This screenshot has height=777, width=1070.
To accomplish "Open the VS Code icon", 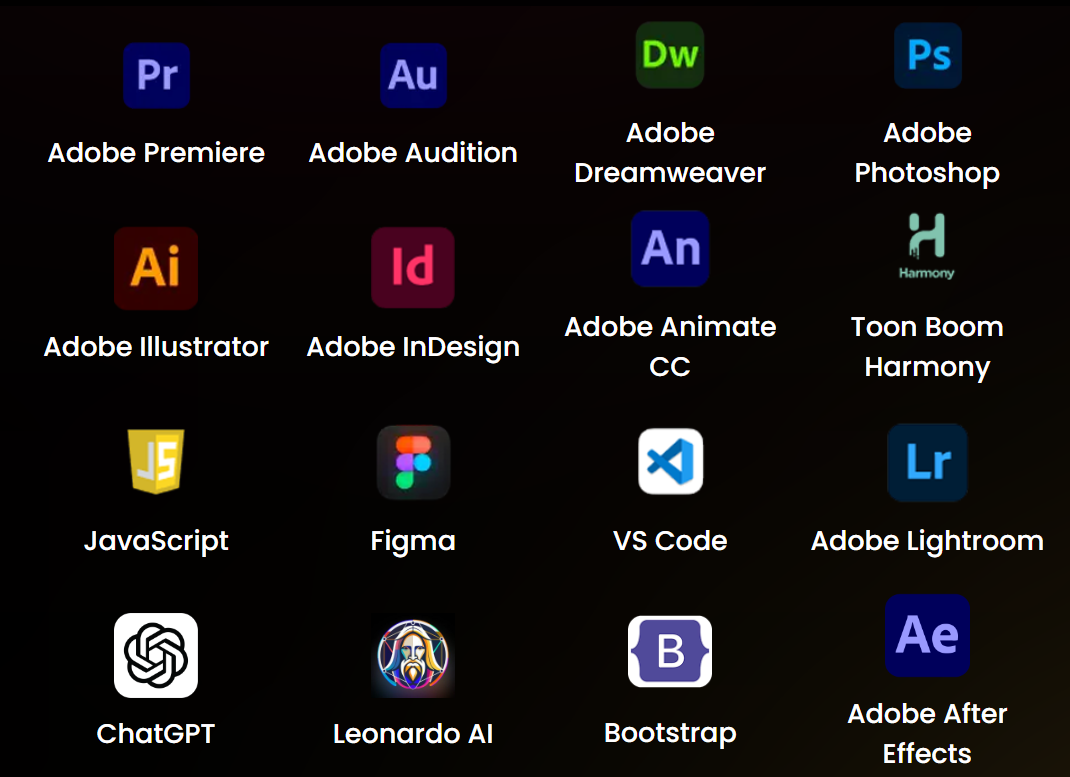I will tap(671, 461).
